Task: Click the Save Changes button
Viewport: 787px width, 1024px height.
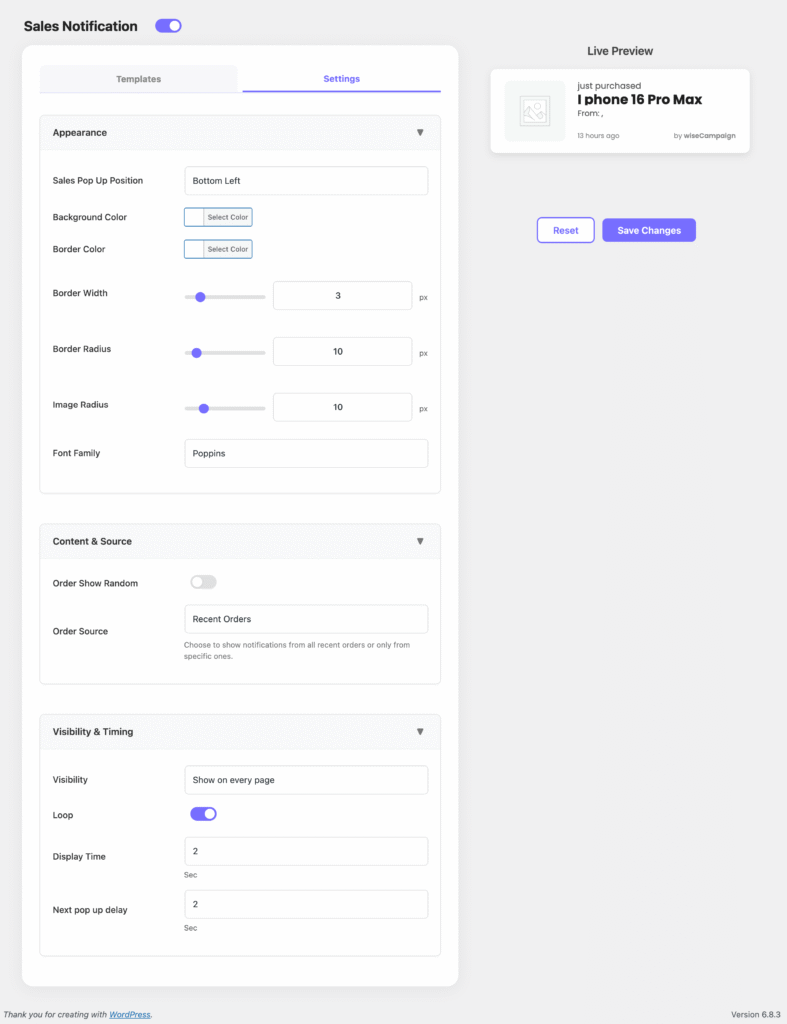Action: click(648, 230)
